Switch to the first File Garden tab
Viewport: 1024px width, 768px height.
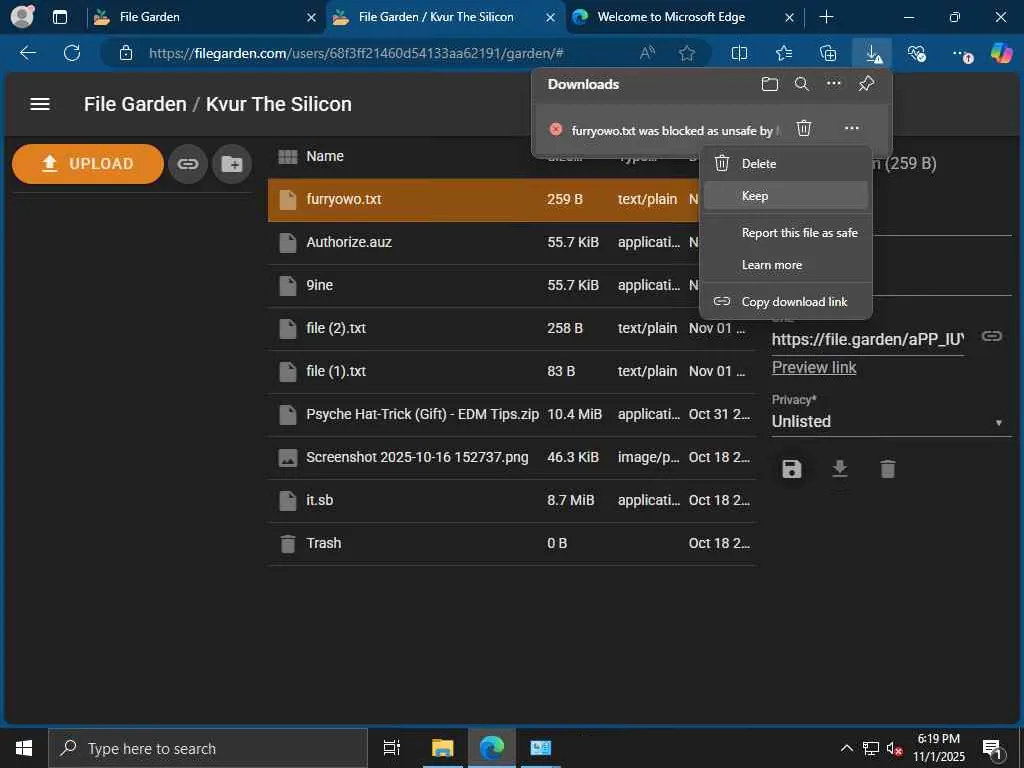pos(204,17)
